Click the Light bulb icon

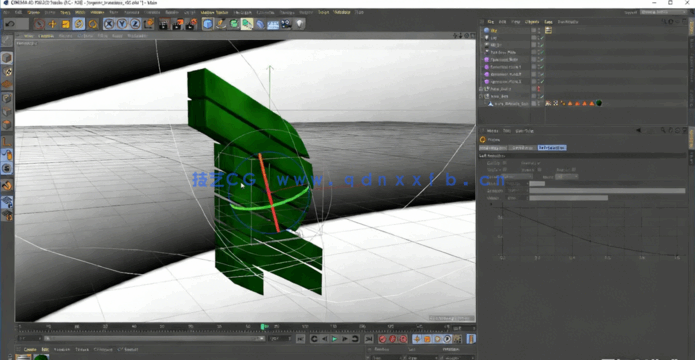click(300, 23)
